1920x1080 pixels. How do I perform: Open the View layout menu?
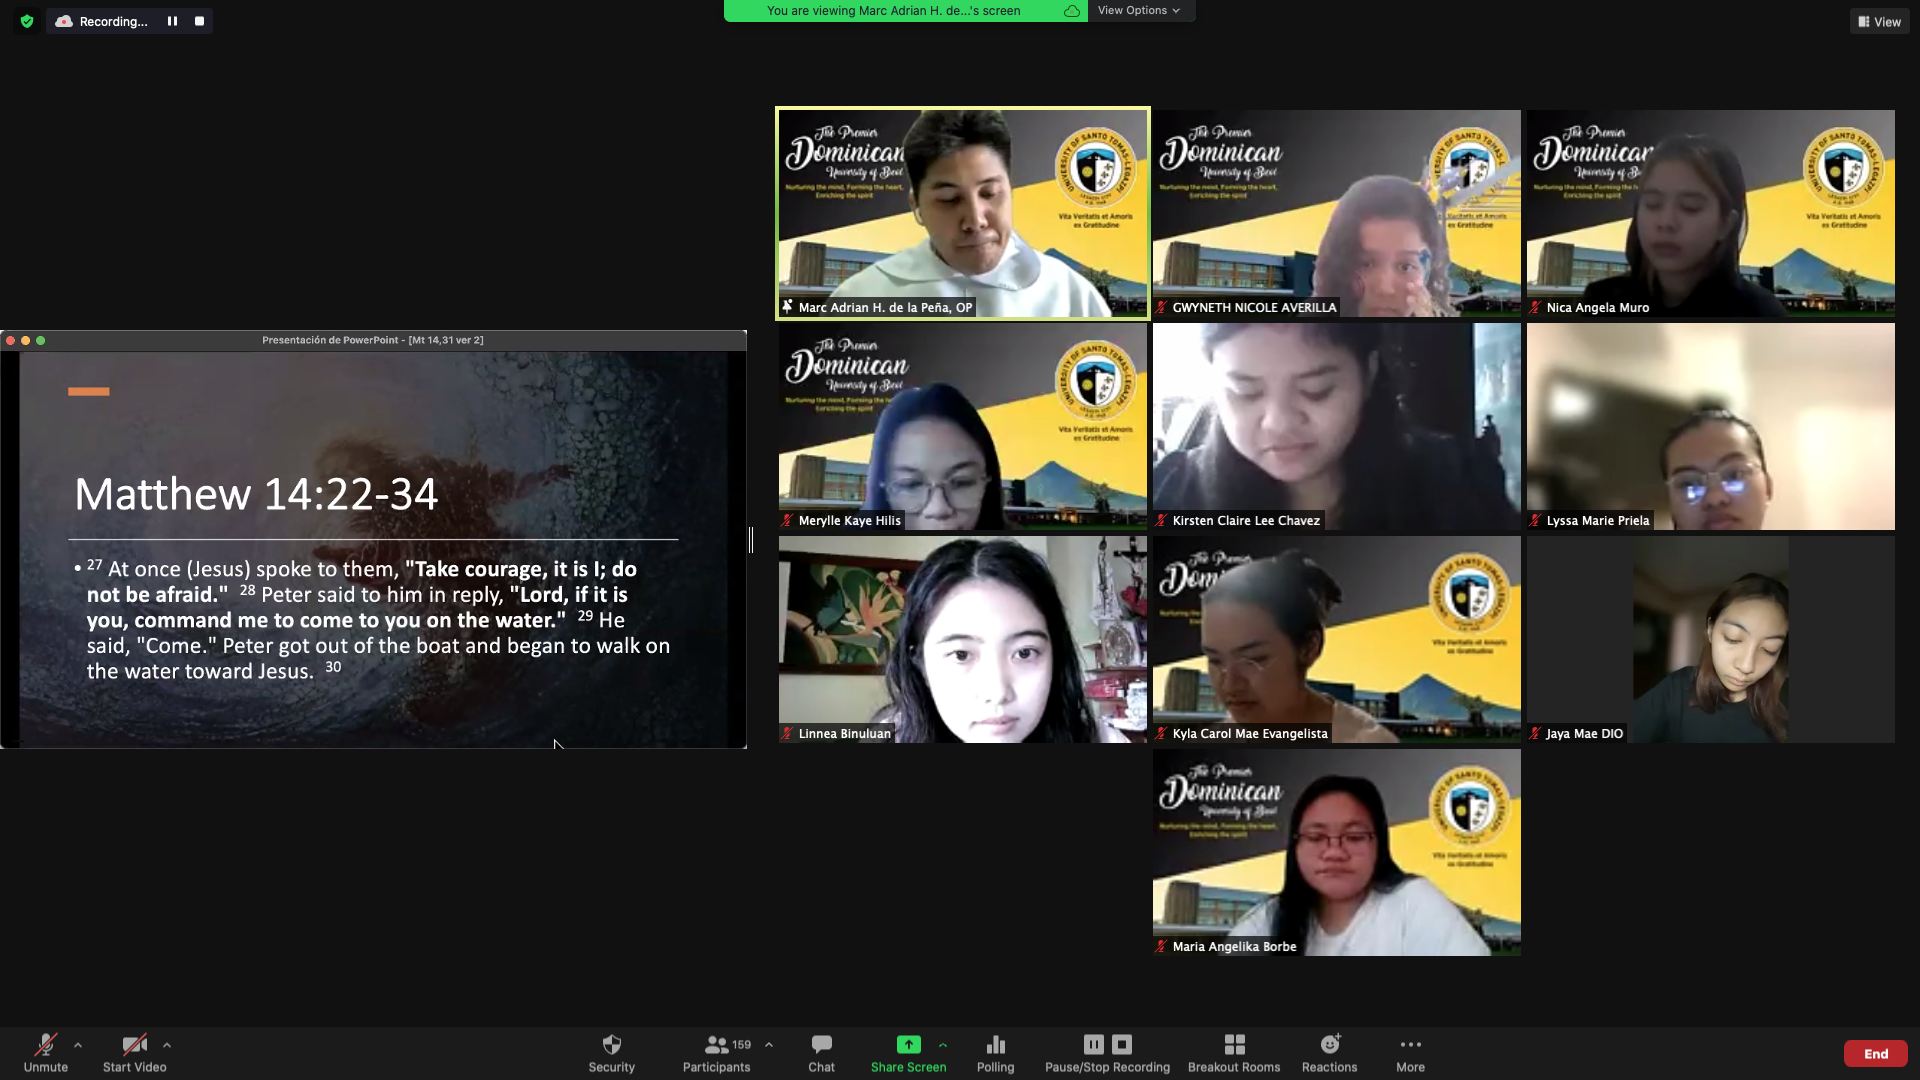pyautogui.click(x=1879, y=21)
